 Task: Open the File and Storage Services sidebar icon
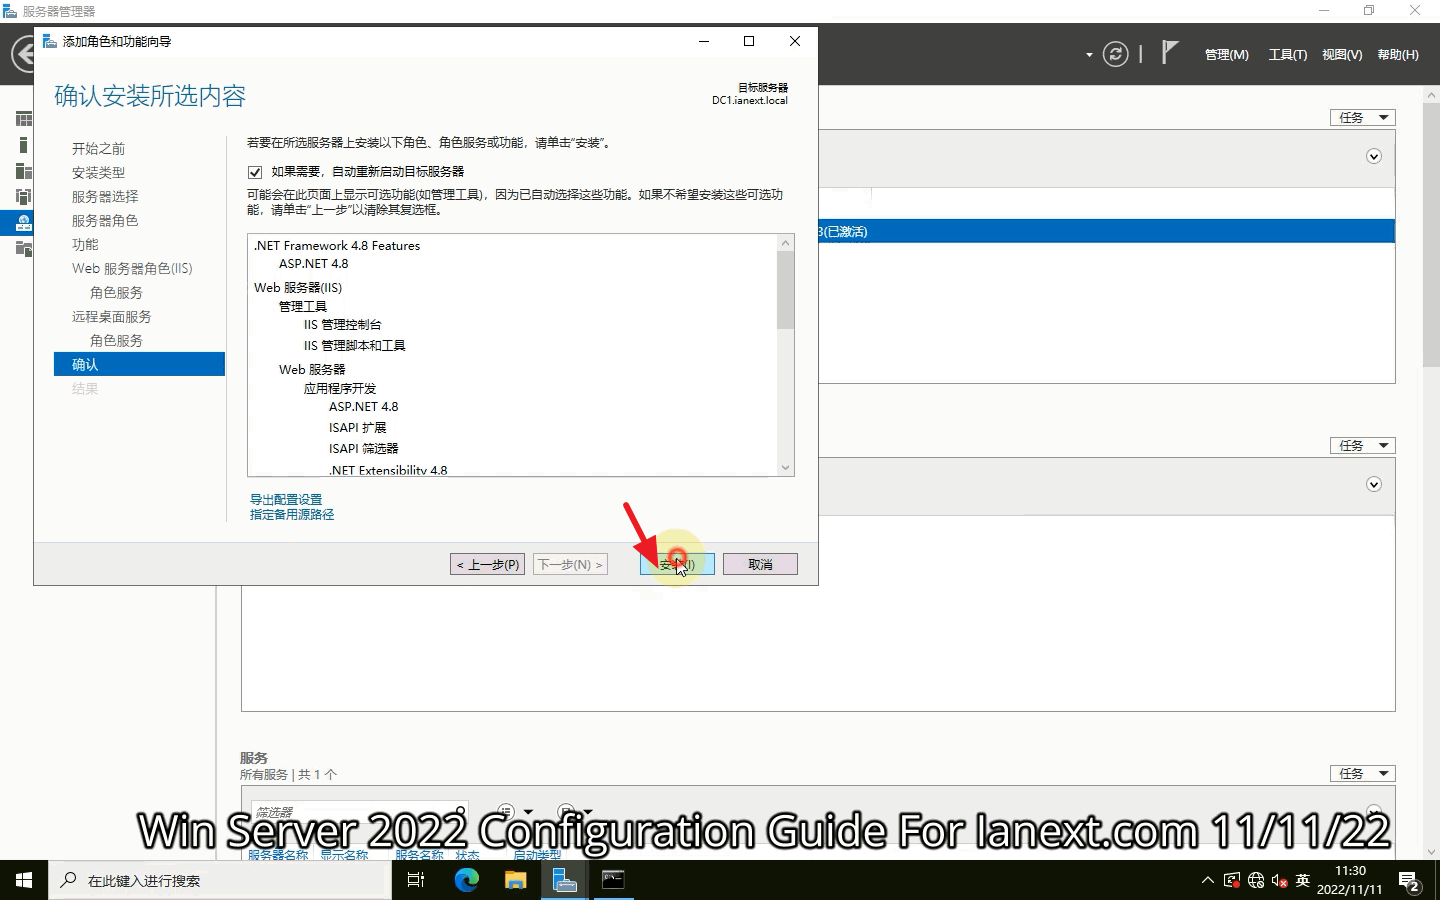tap(24, 248)
